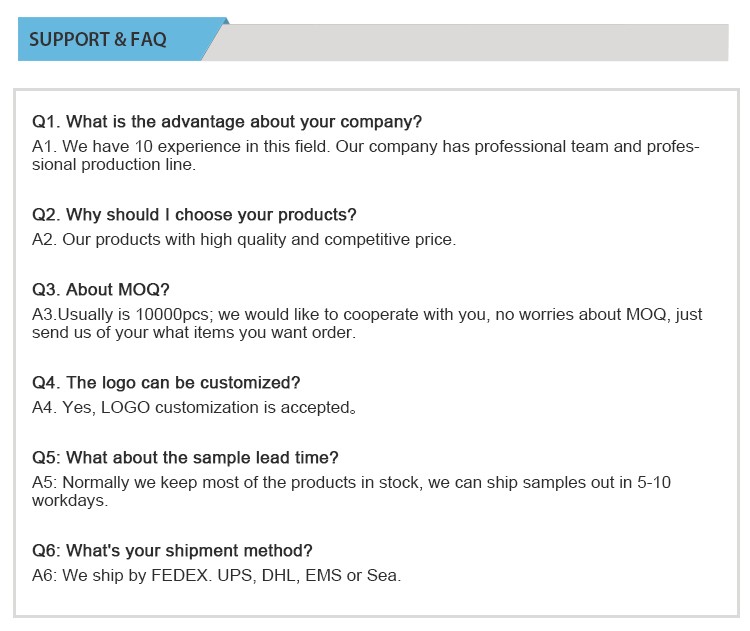750x631 pixels.
Task: Click the word 'MOQ' in Q3
Action: coord(149,290)
